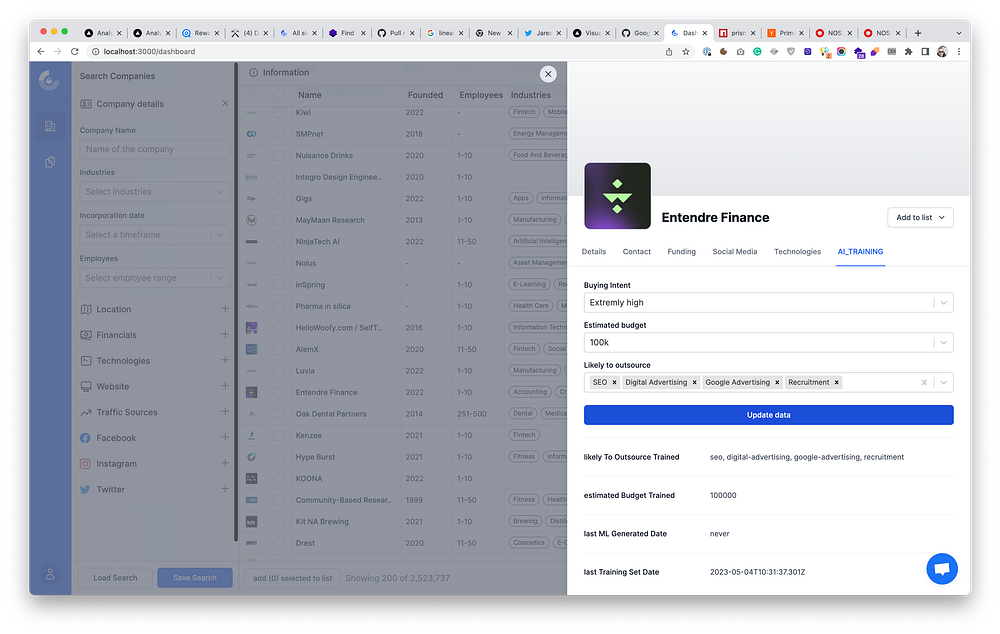Switch to the Contact tab
The height and width of the screenshot is (634, 1000).
pyautogui.click(x=636, y=251)
